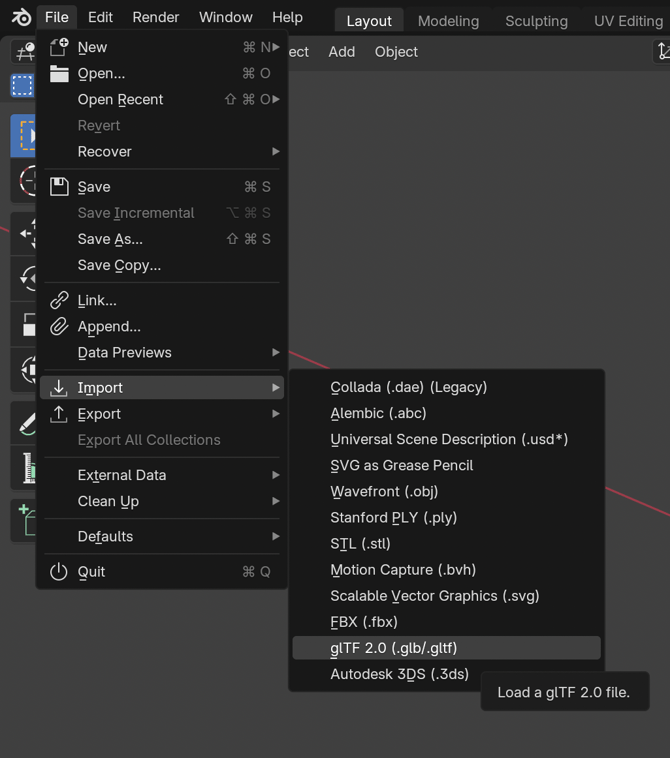Select the Add Cube tool
The width and height of the screenshot is (670, 758).
[24, 520]
